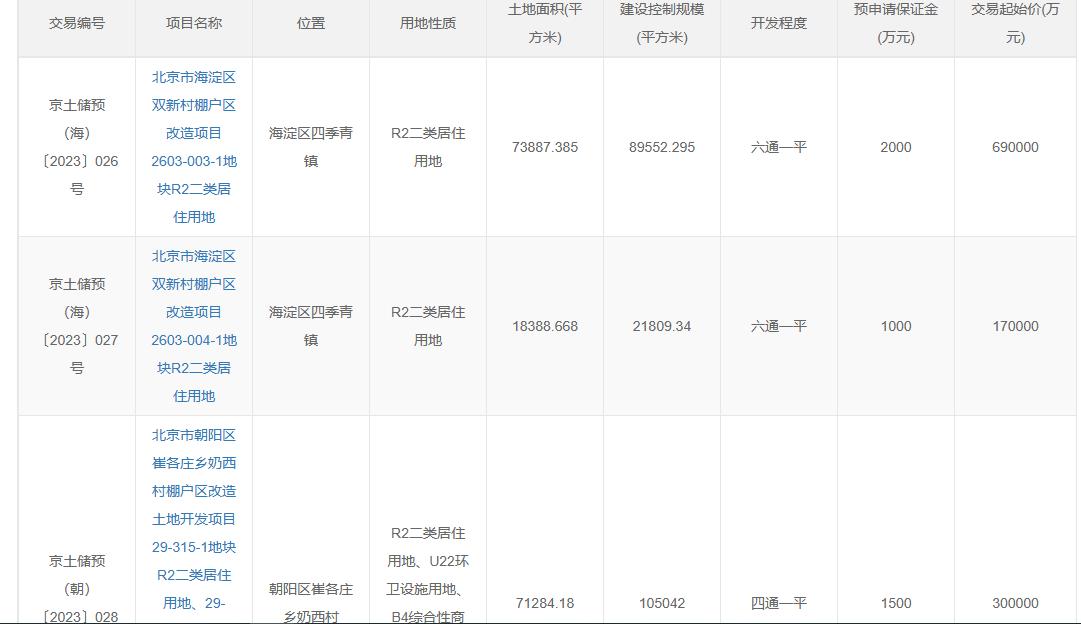Click the 位置 column header

click(310, 27)
